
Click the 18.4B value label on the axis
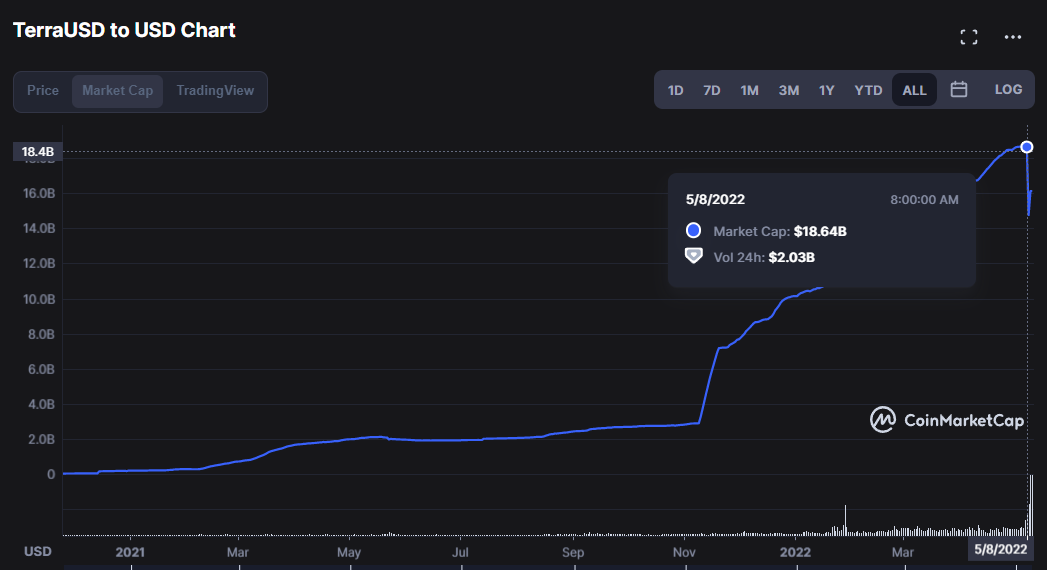37,152
